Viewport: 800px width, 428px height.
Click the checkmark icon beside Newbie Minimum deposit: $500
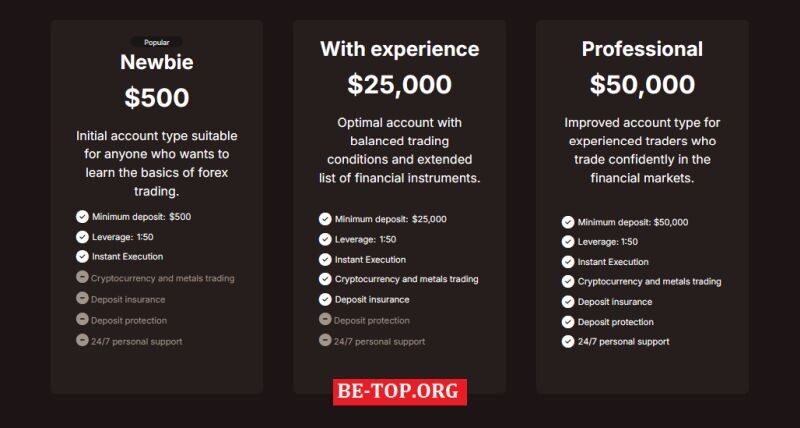pyautogui.click(x=82, y=217)
